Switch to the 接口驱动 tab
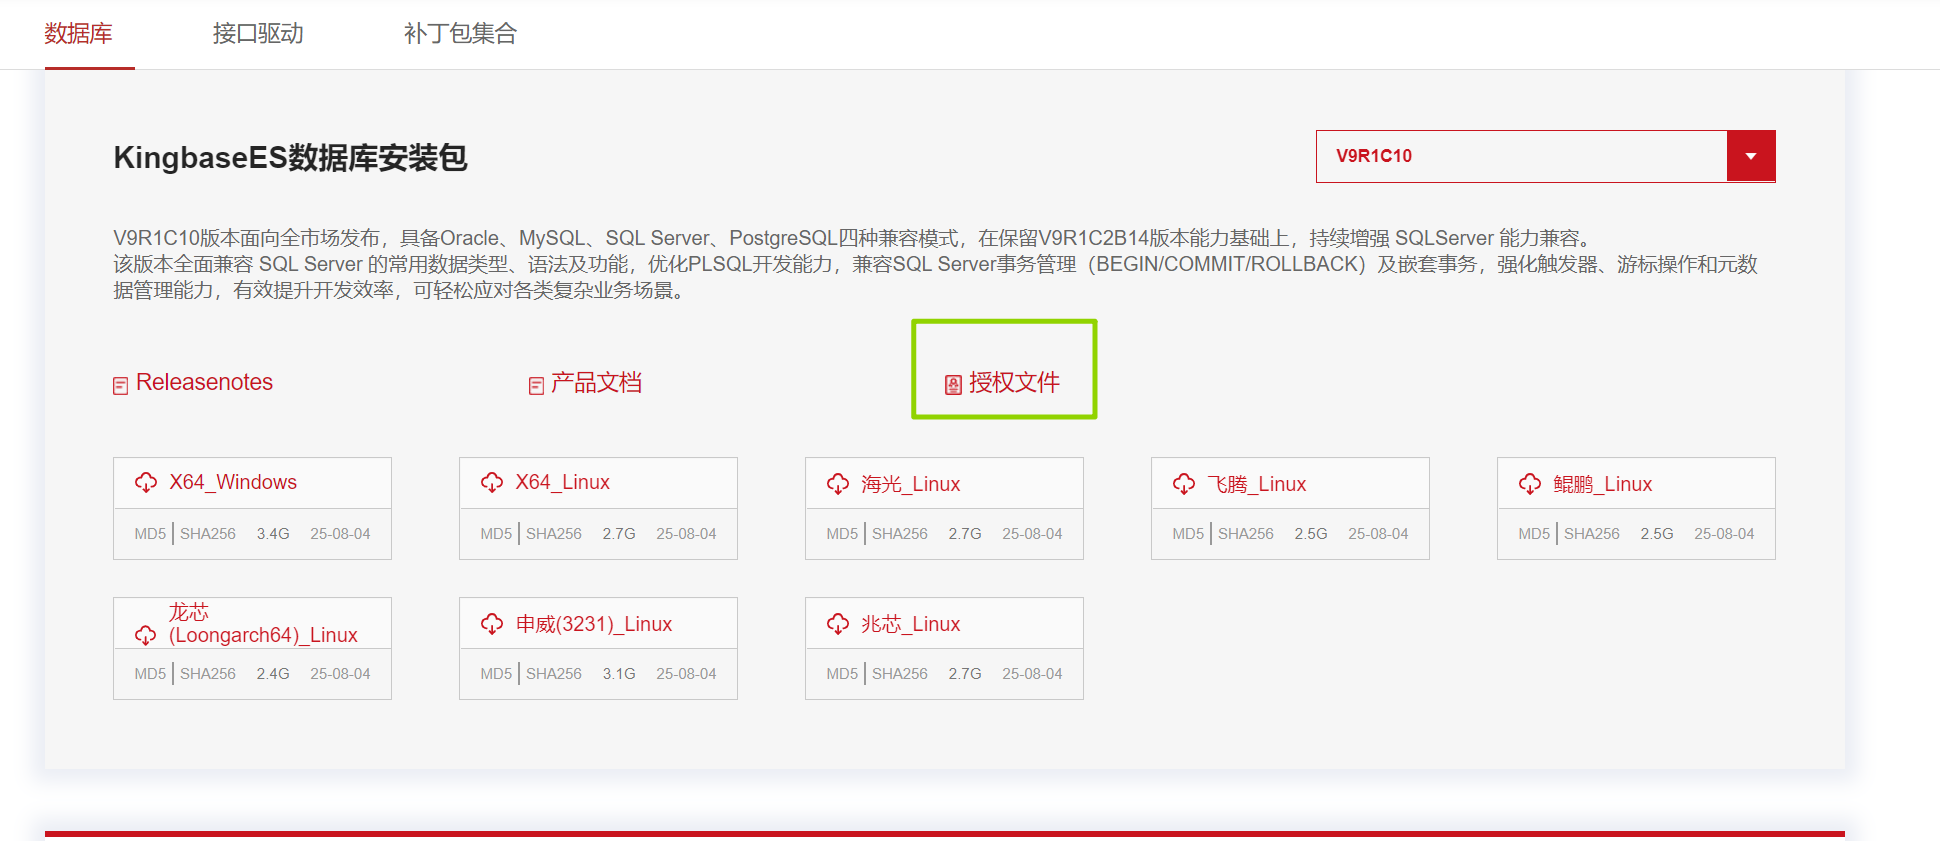The width and height of the screenshot is (1940, 841). [258, 34]
